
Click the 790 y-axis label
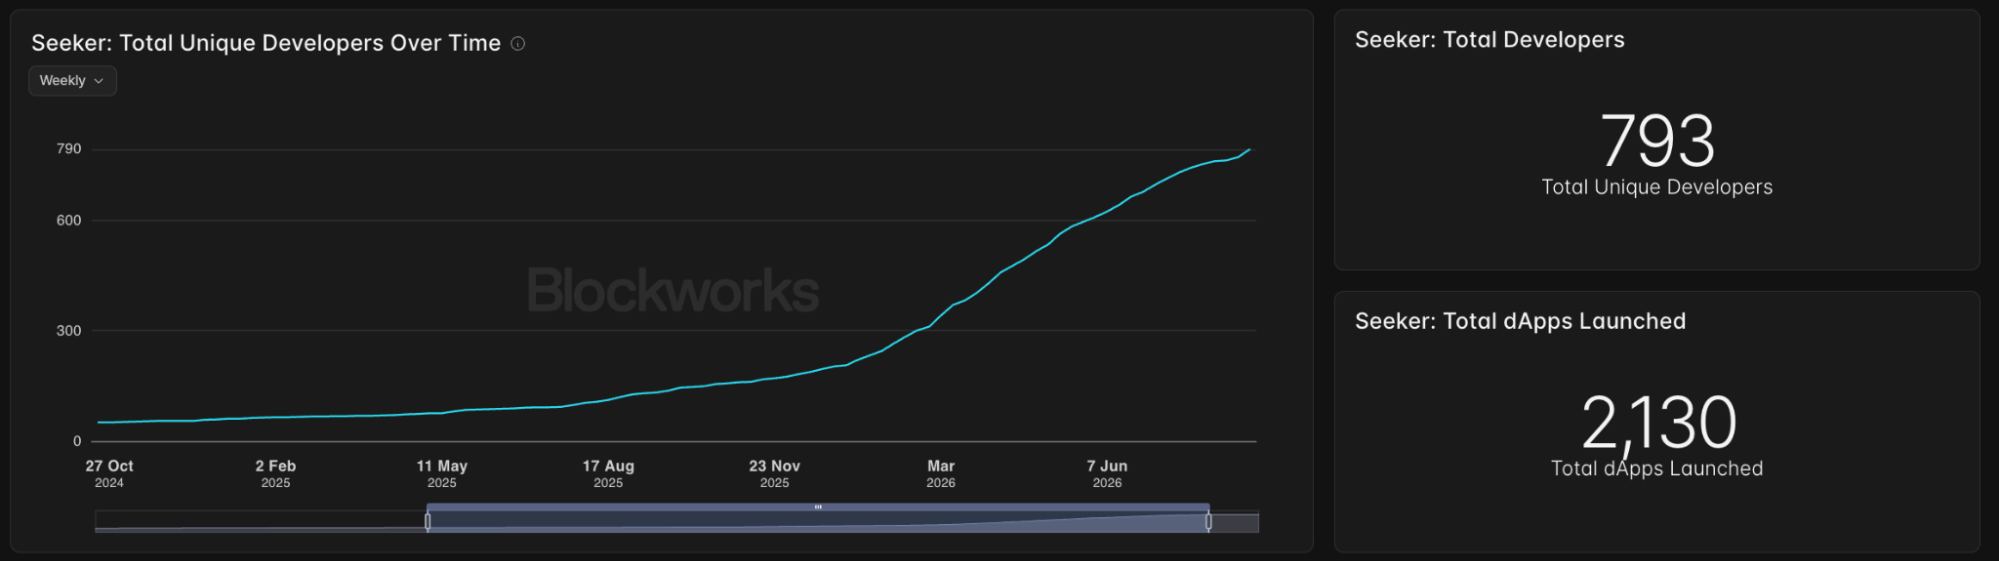pos(69,149)
